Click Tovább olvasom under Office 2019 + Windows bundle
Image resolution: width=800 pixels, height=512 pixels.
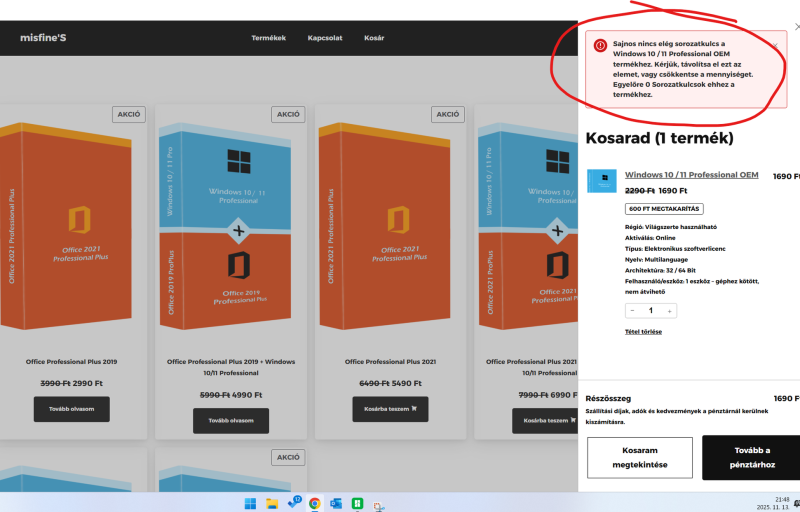[x=231, y=421]
